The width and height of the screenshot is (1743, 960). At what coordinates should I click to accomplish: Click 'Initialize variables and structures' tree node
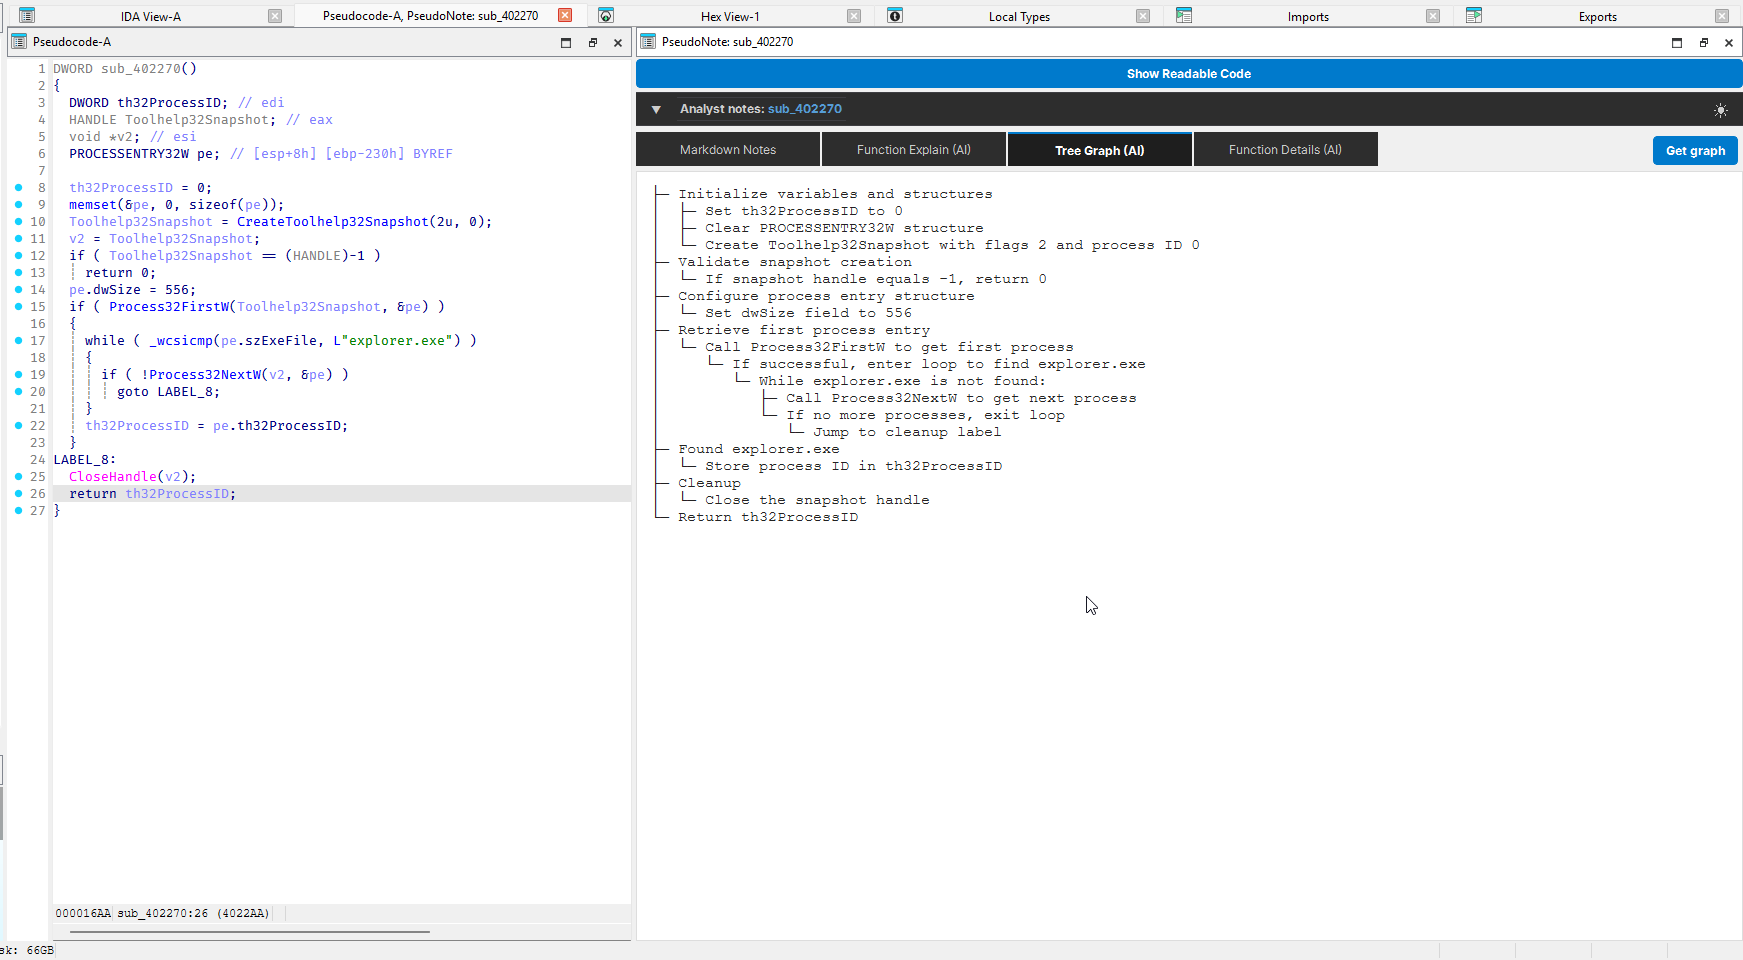(835, 194)
